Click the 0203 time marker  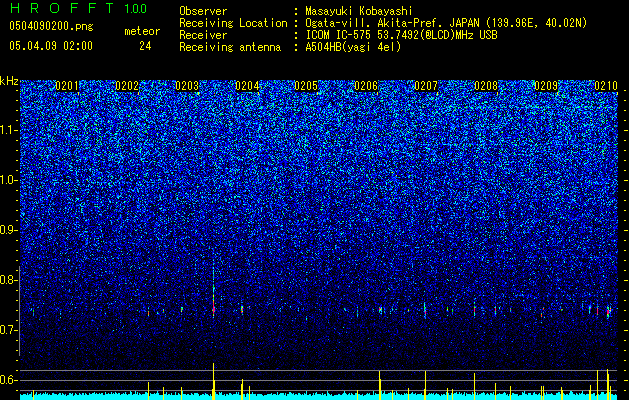[187, 86]
